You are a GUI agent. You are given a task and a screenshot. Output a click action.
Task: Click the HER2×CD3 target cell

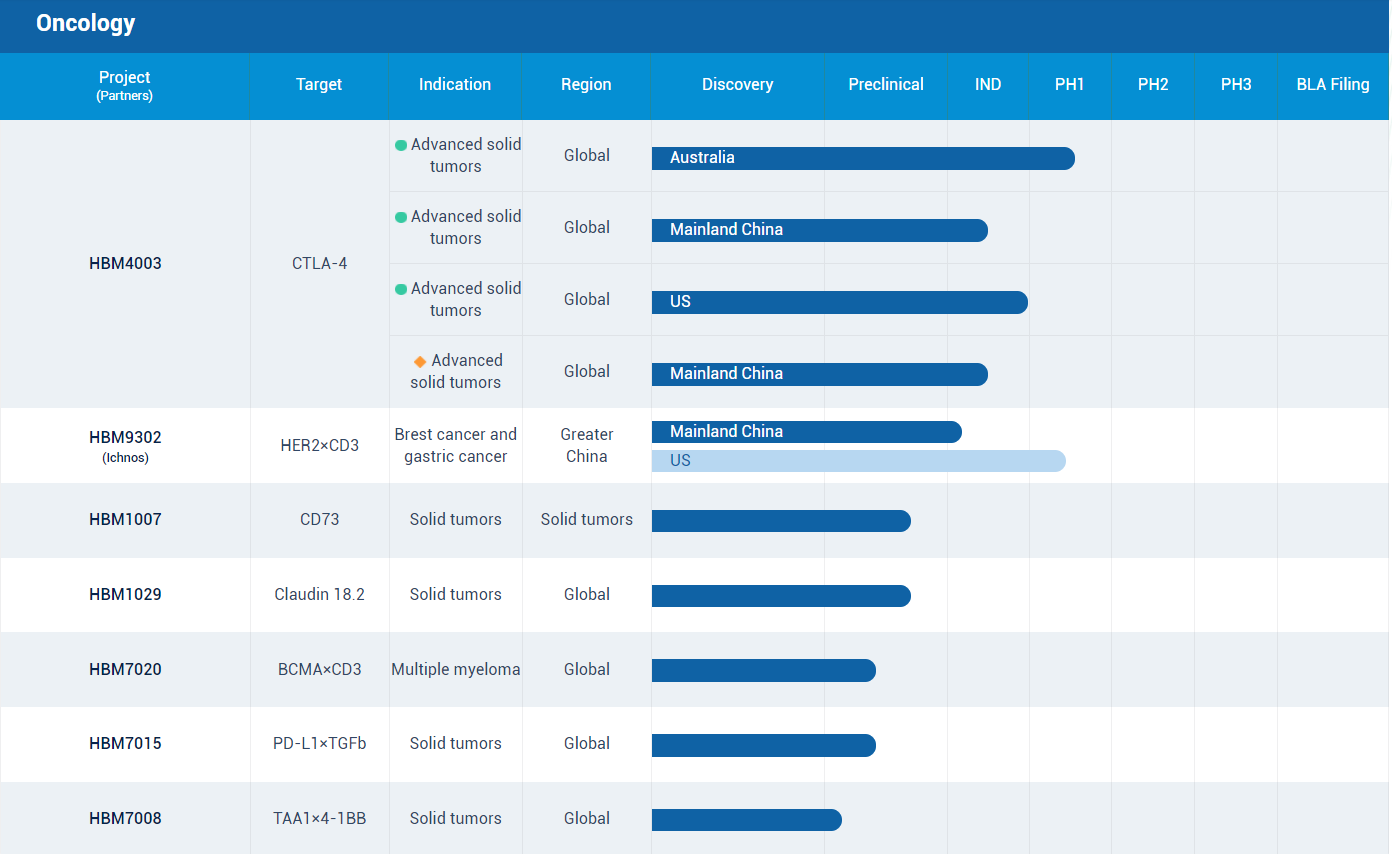(319, 446)
